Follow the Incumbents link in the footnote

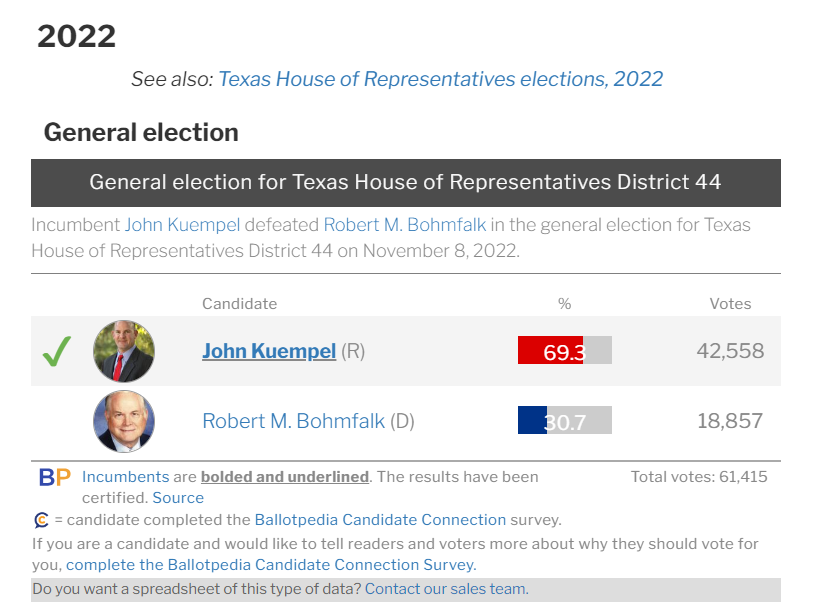[124, 477]
